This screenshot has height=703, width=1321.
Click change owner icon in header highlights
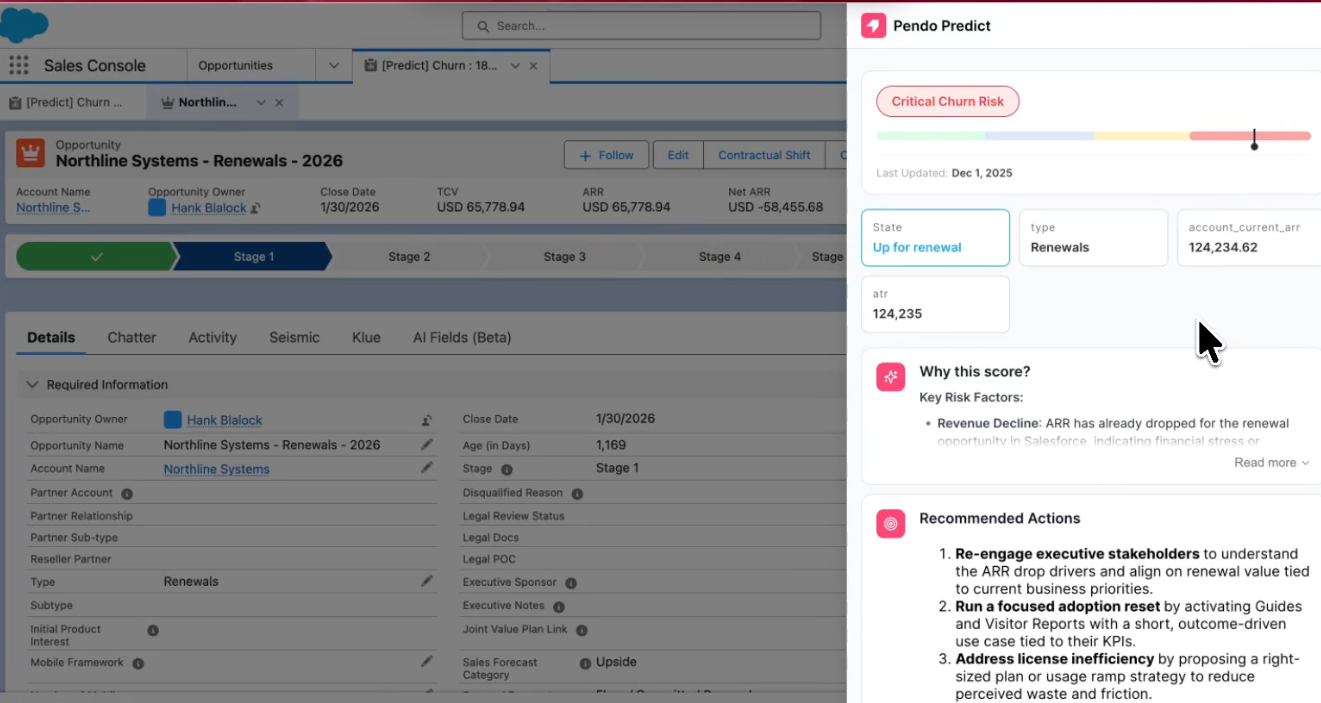tap(255, 208)
